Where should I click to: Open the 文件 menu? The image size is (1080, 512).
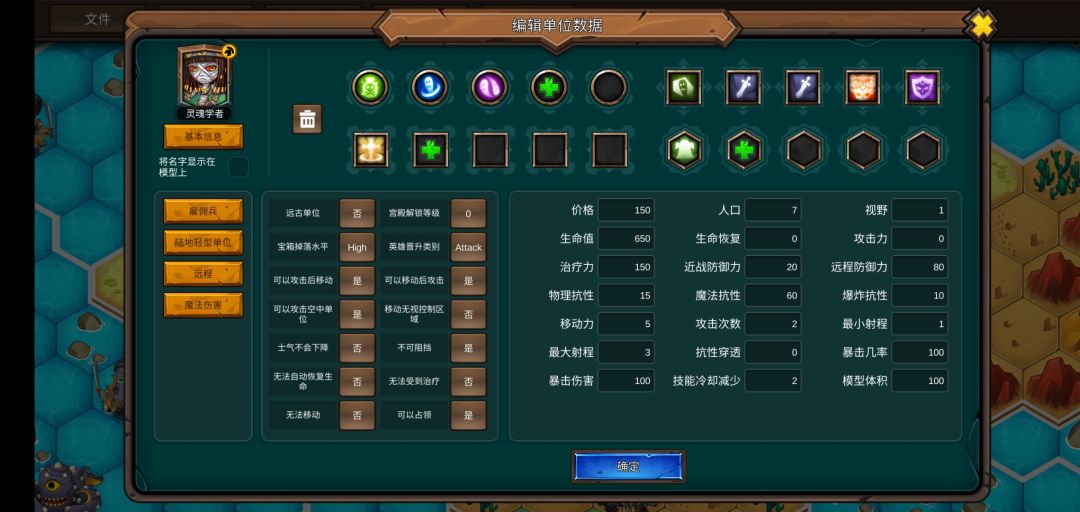pyautogui.click(x=98, y=19)
